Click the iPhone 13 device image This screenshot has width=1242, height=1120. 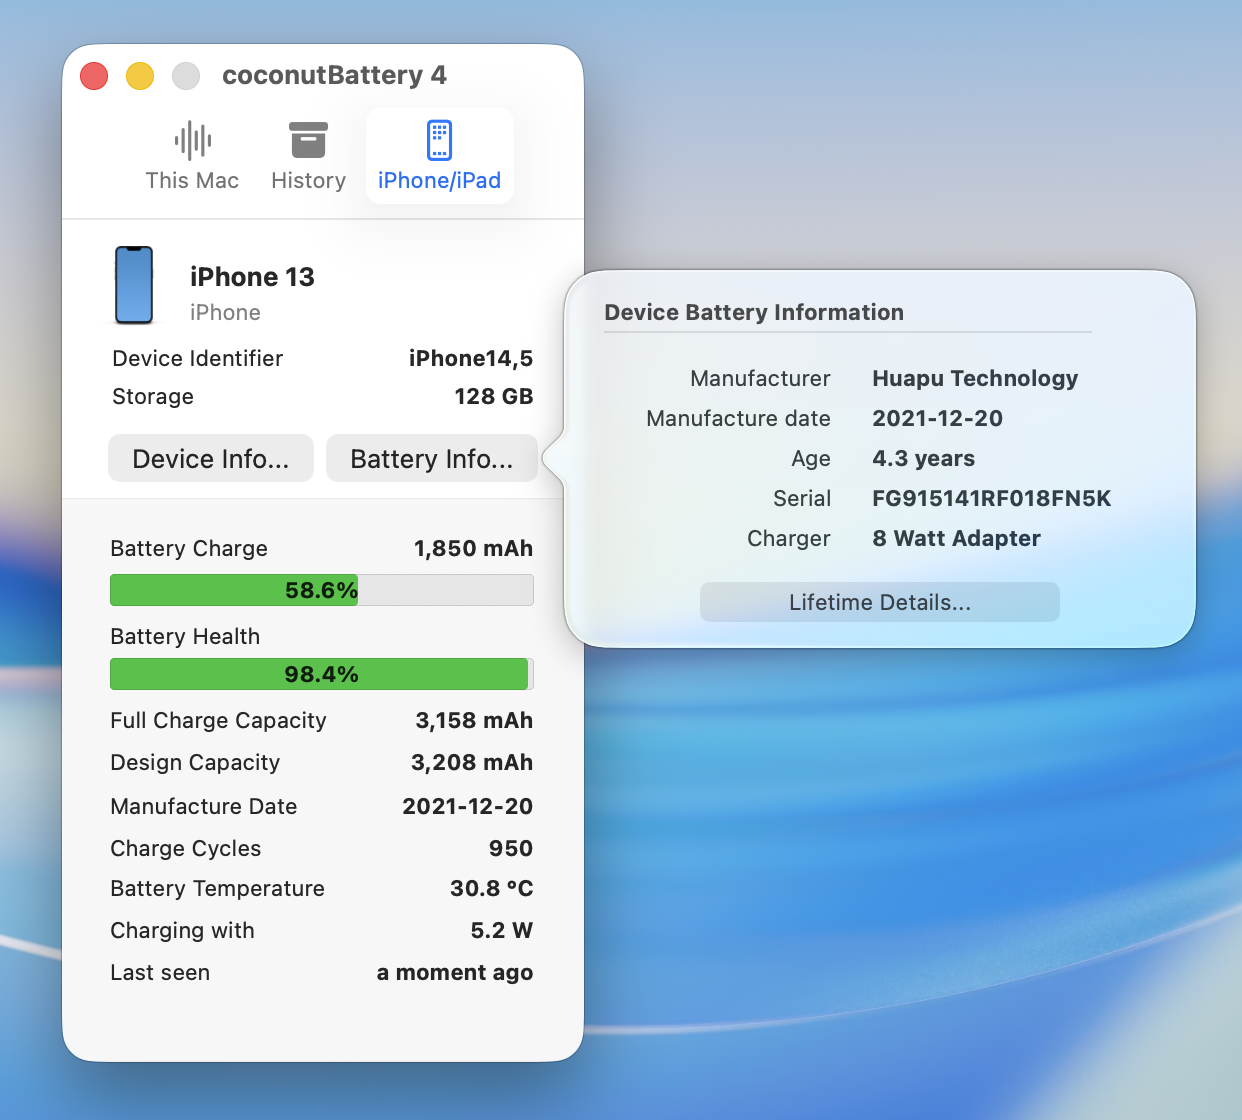point(134,285)
